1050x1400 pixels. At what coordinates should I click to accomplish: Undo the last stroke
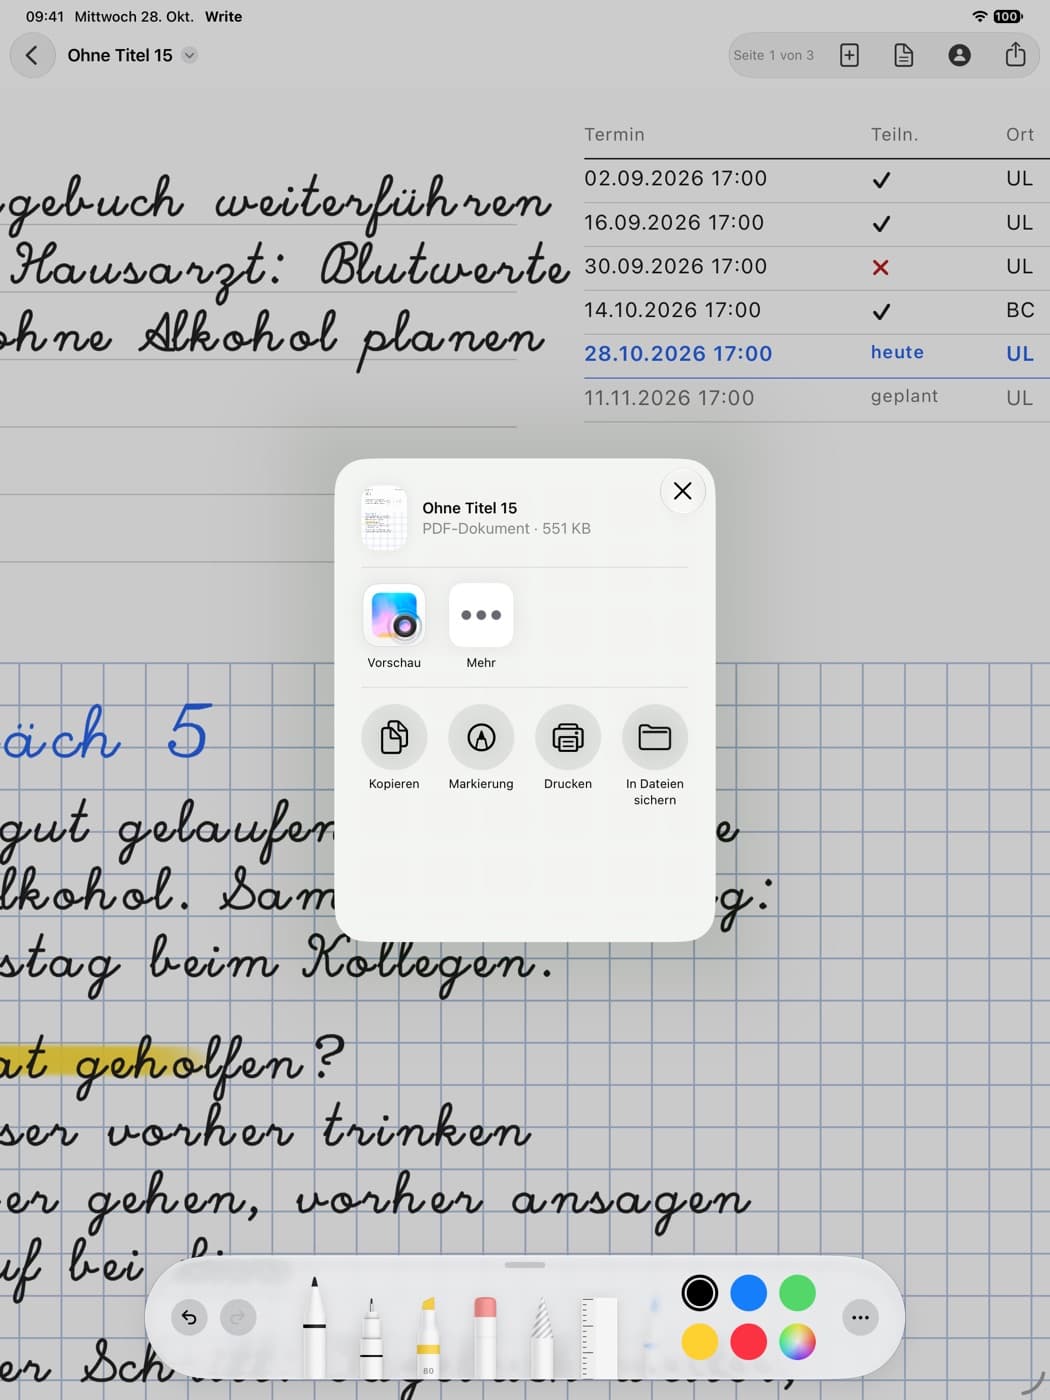coord(189,1317)
